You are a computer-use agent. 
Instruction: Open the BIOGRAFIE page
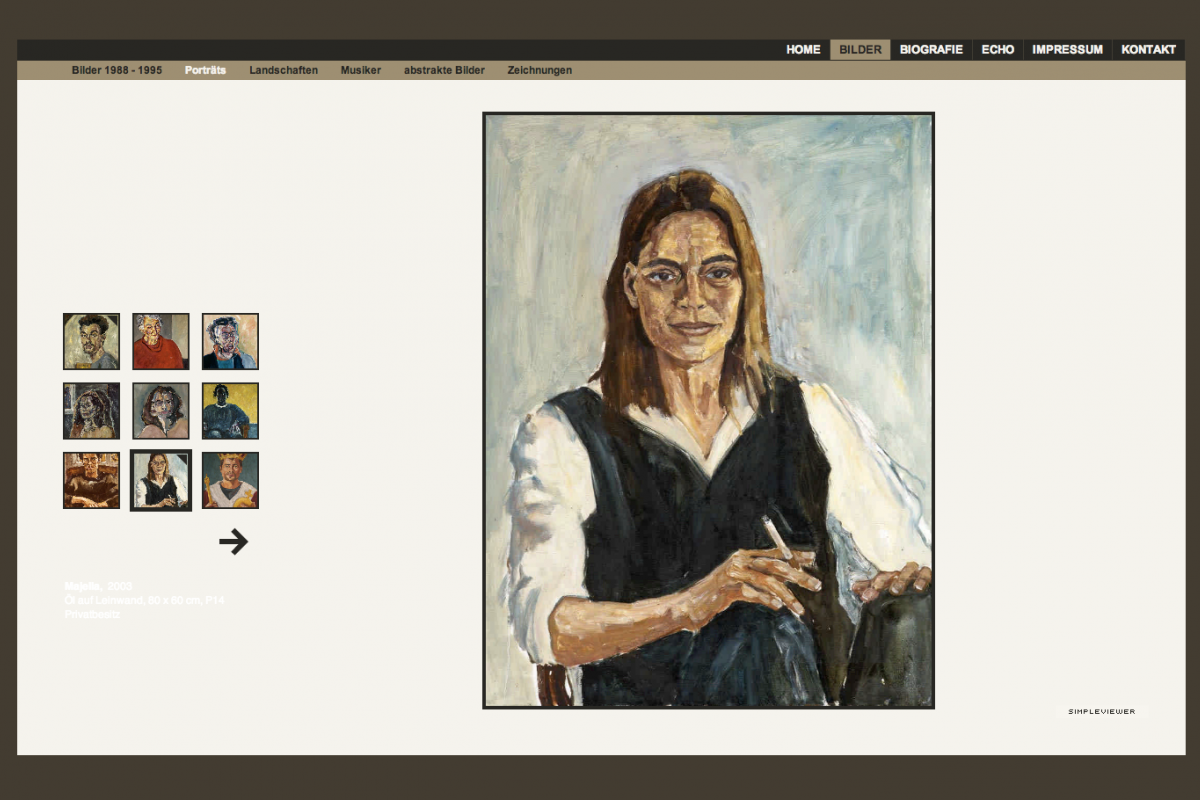pos(931,50)
